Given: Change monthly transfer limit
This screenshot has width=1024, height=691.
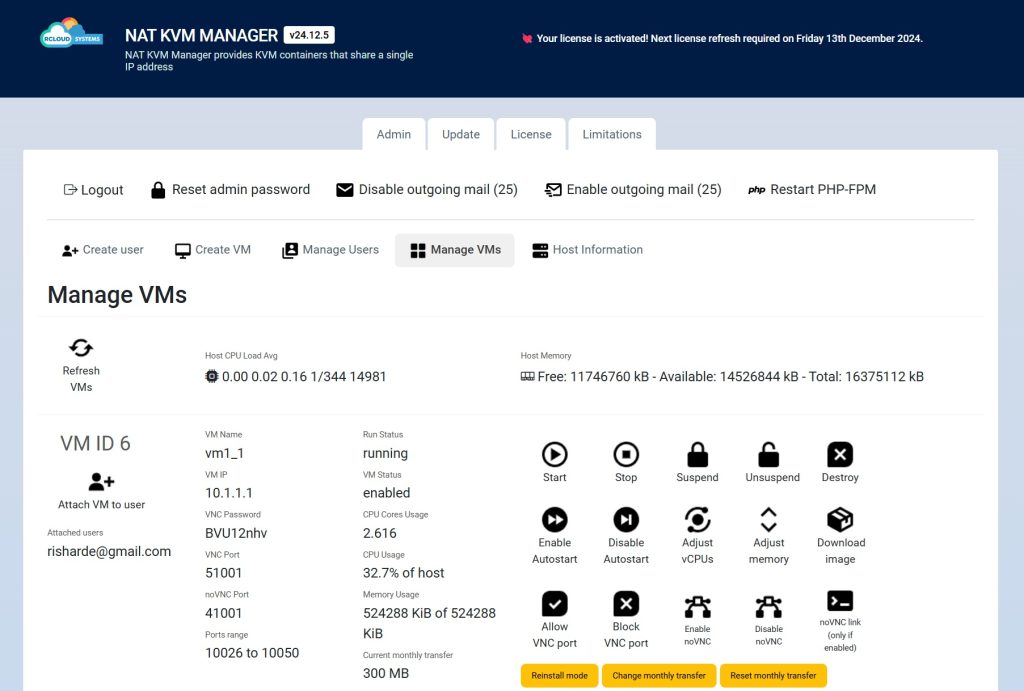Looking at the screenshot, I should [x=659, y=675].
